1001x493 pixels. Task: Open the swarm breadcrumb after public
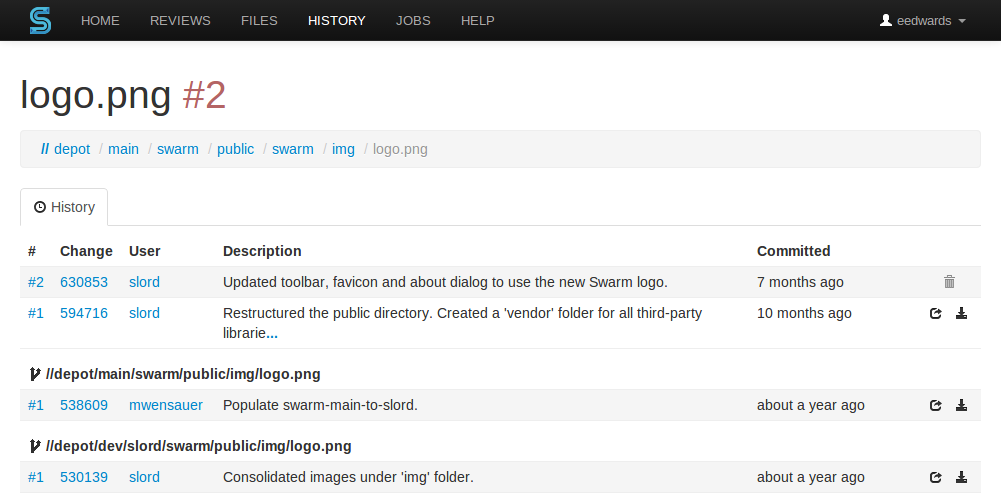[x=292, y=149]
